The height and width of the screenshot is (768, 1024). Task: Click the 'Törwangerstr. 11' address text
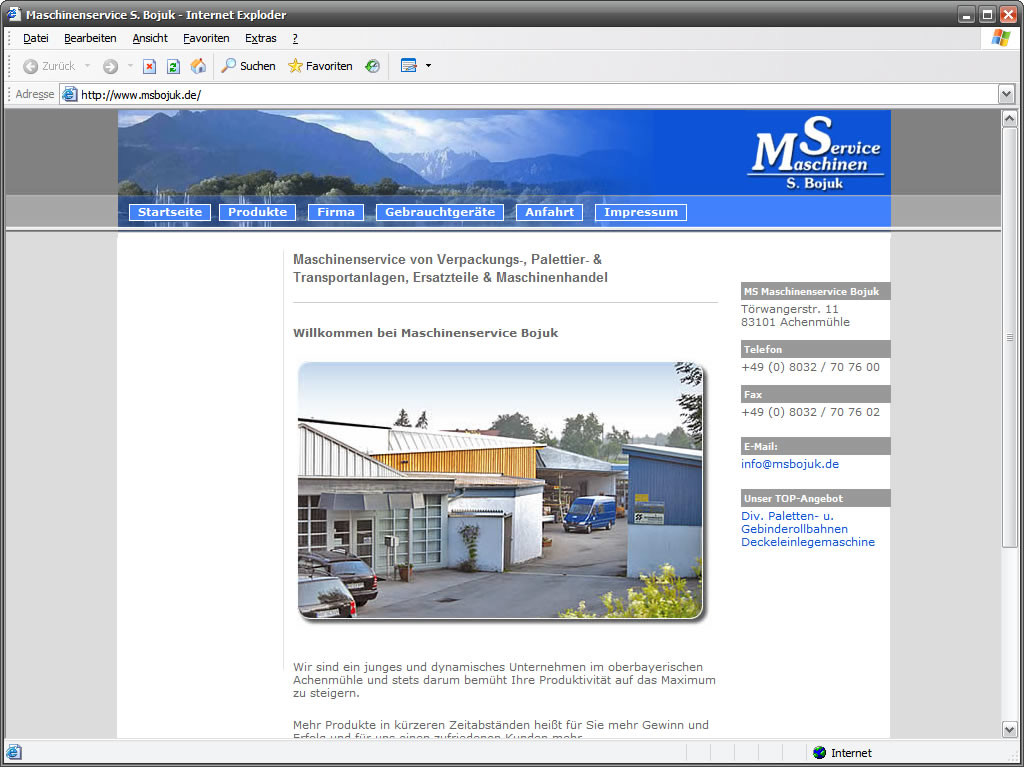pos(790,309)
